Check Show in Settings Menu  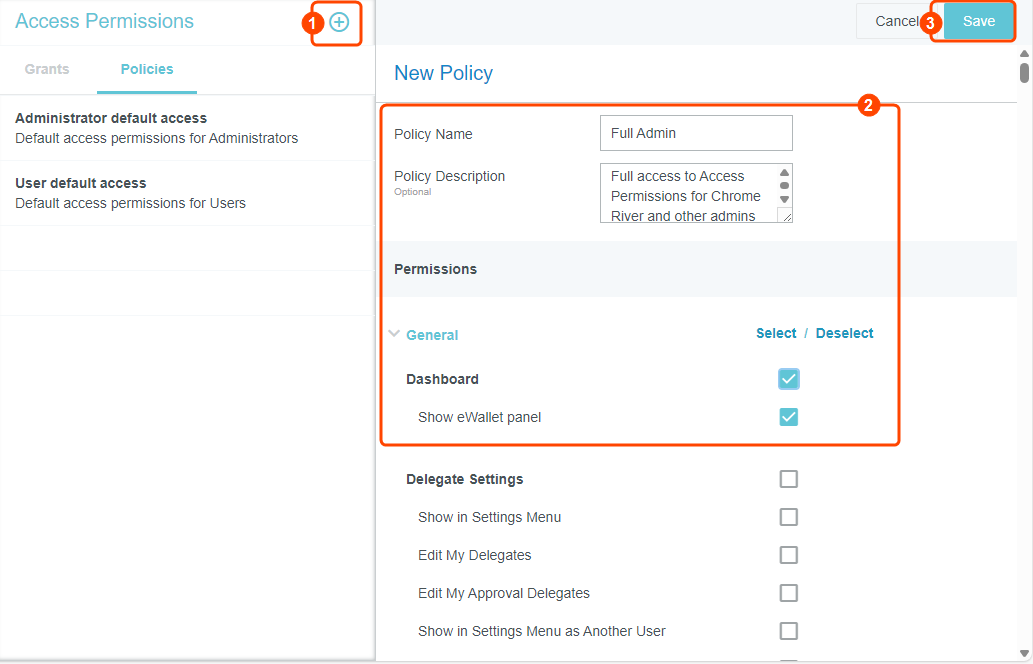coord(788,517)
